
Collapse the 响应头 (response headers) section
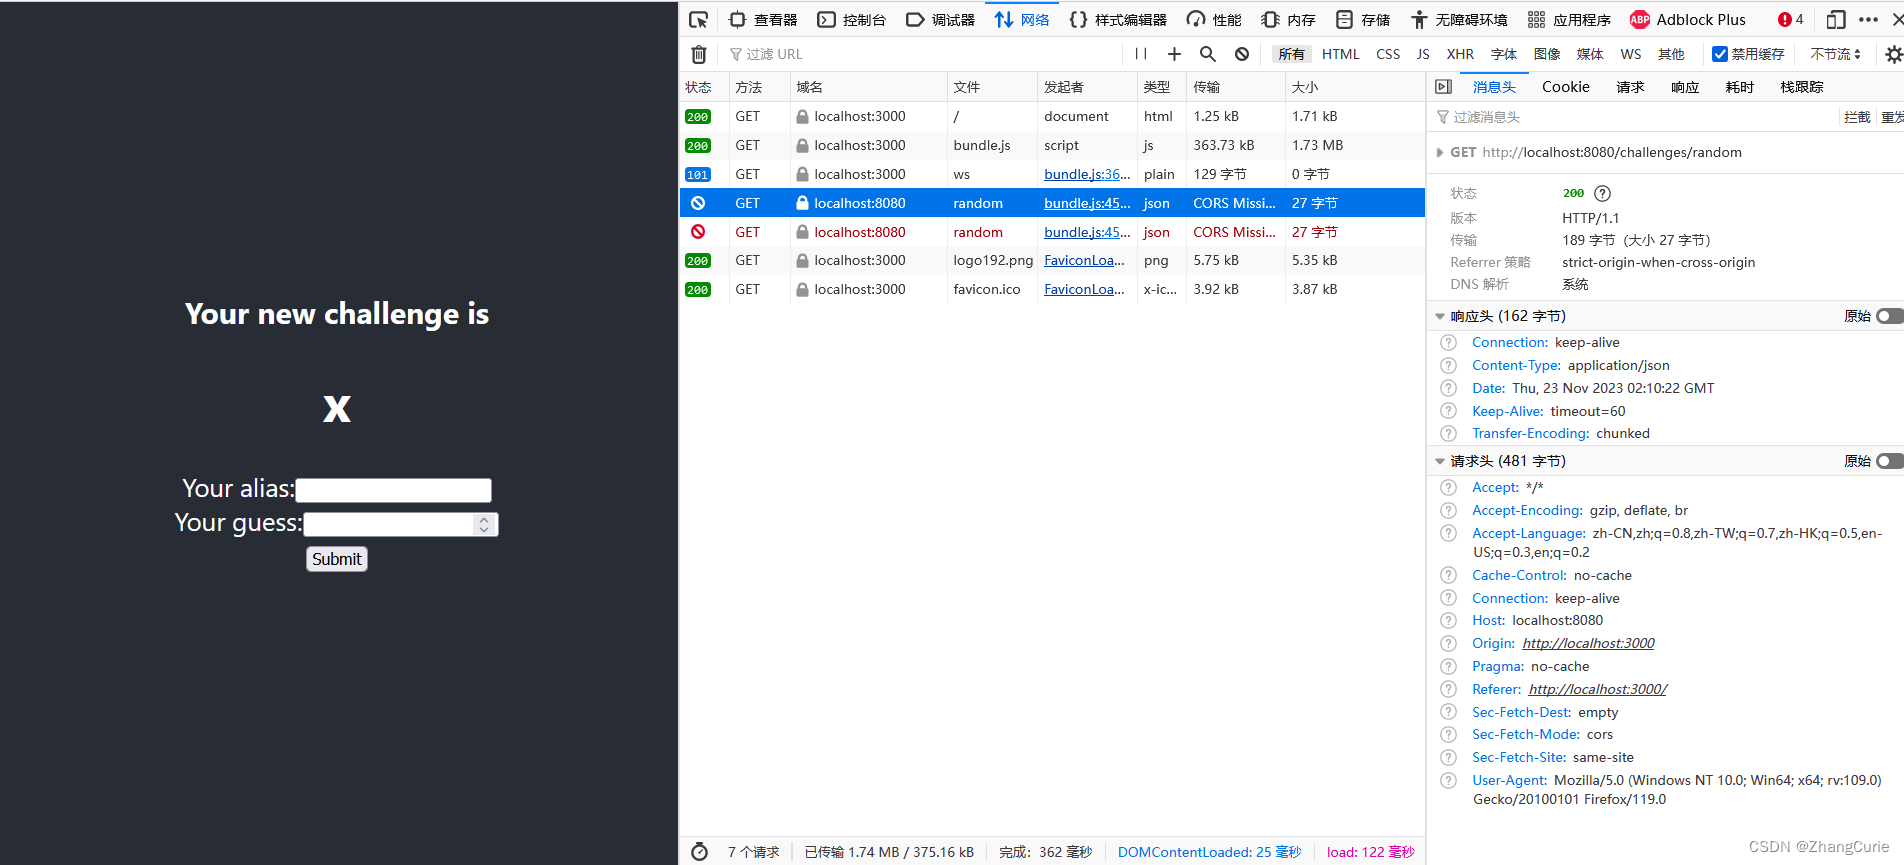pos(1440,316)
